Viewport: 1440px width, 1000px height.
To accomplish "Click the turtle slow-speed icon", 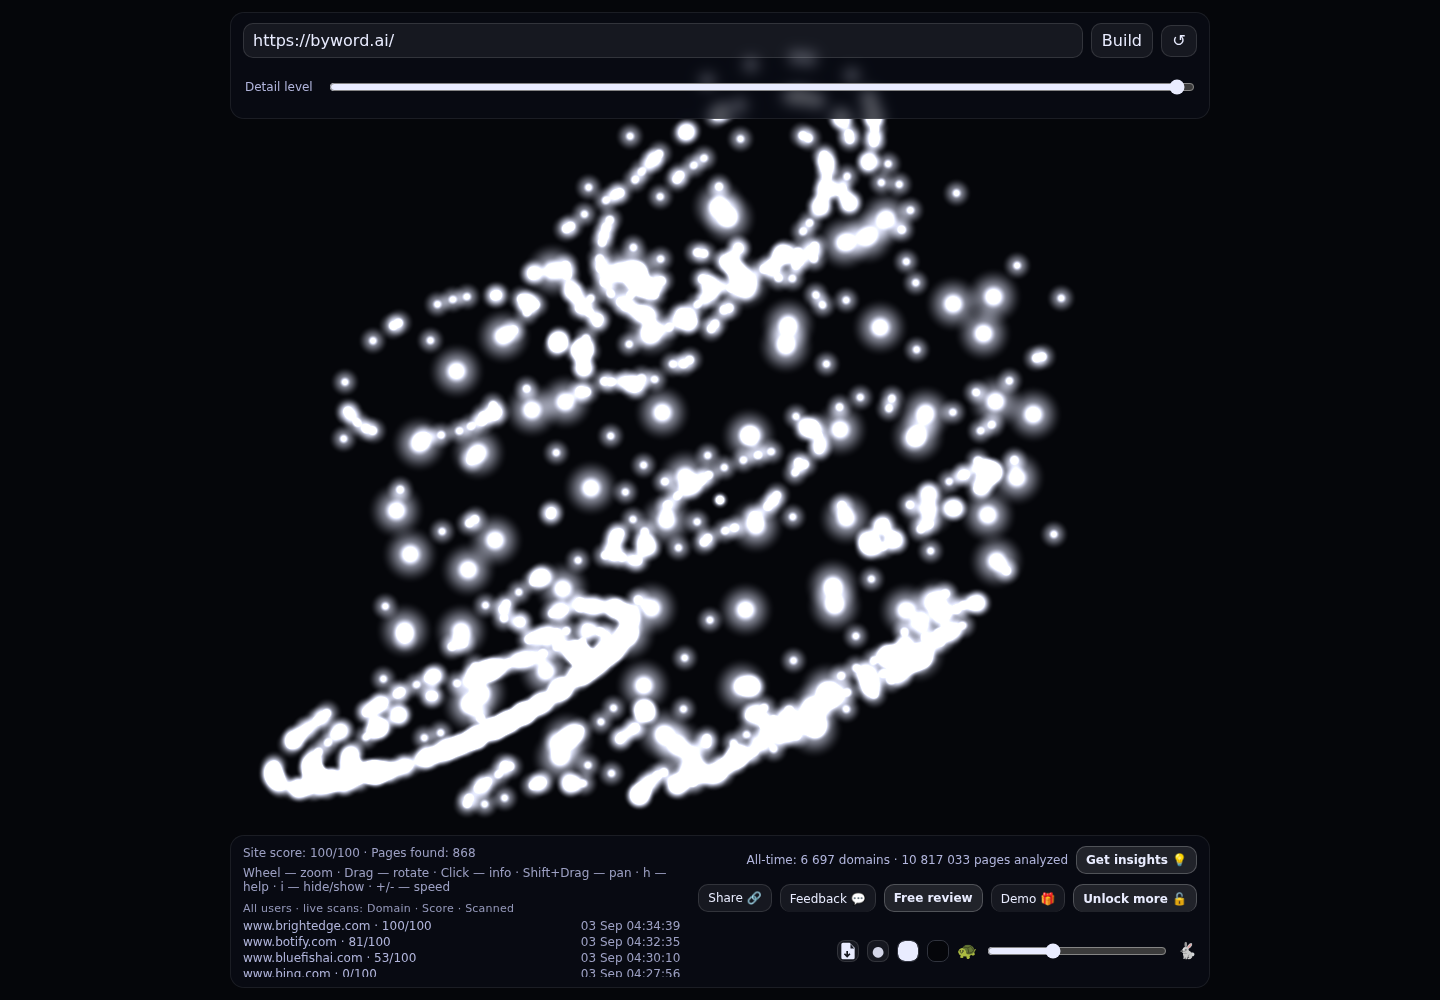I will tap(967, 951).
